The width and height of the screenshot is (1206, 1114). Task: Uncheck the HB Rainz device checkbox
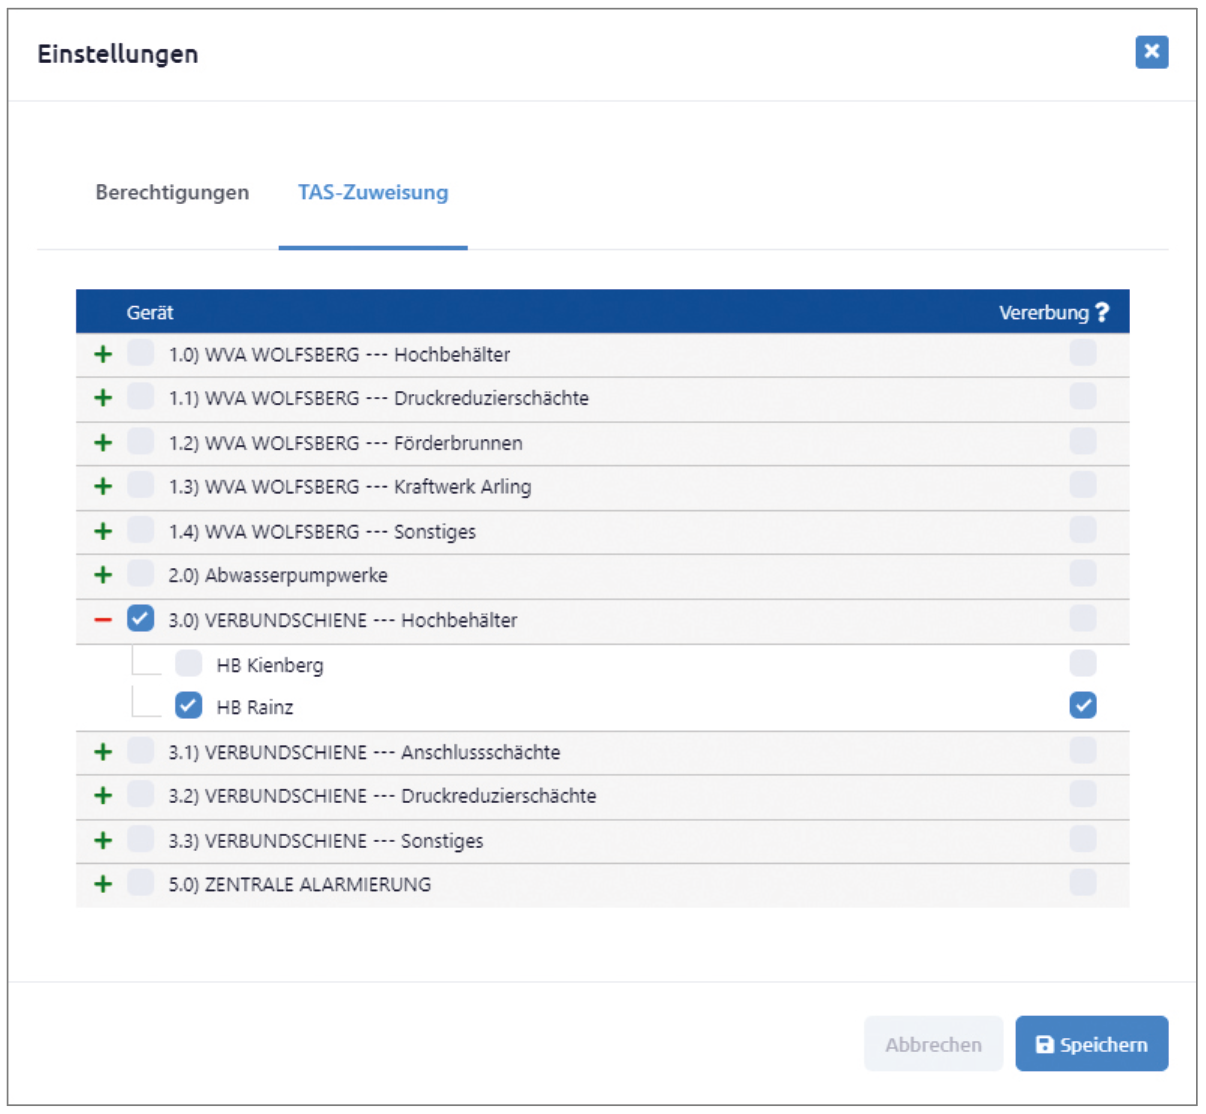[188, 706]
